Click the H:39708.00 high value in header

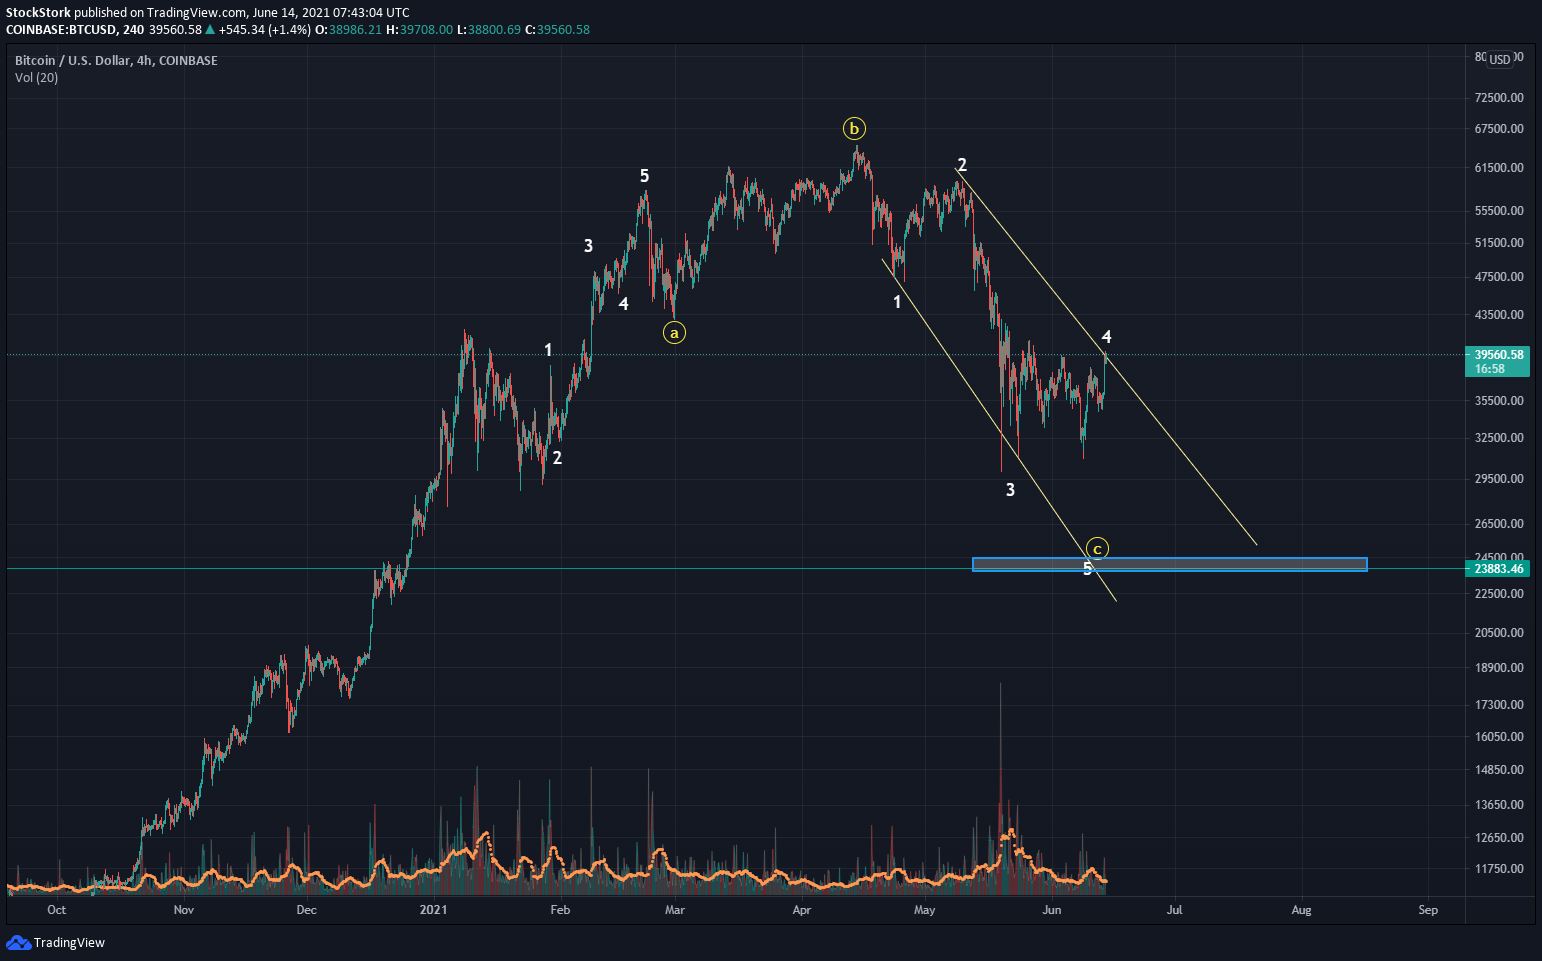[421, 30]
